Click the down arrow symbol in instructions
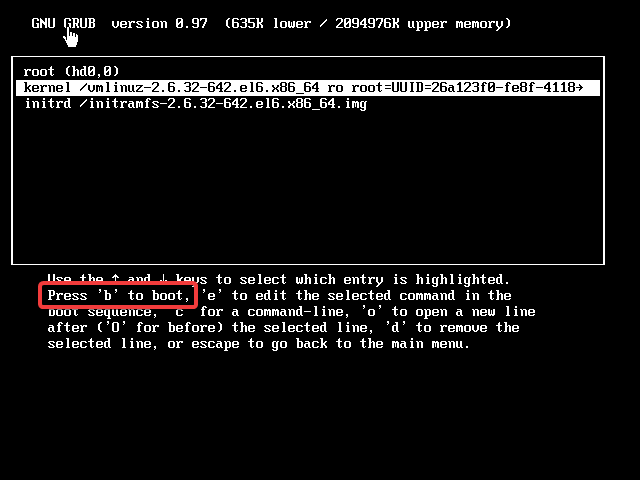Image resolution: width=640 pixels, height=480 pixels. (x=163, y=279)
